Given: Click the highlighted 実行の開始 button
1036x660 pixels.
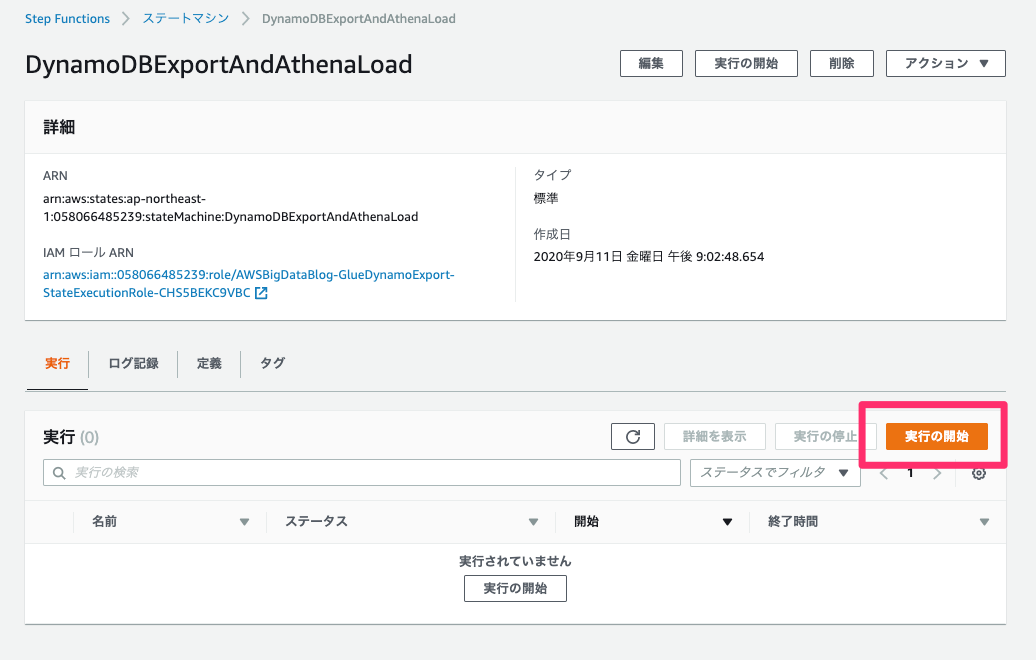Looking at the screenshot, I should tap(936, 436).
